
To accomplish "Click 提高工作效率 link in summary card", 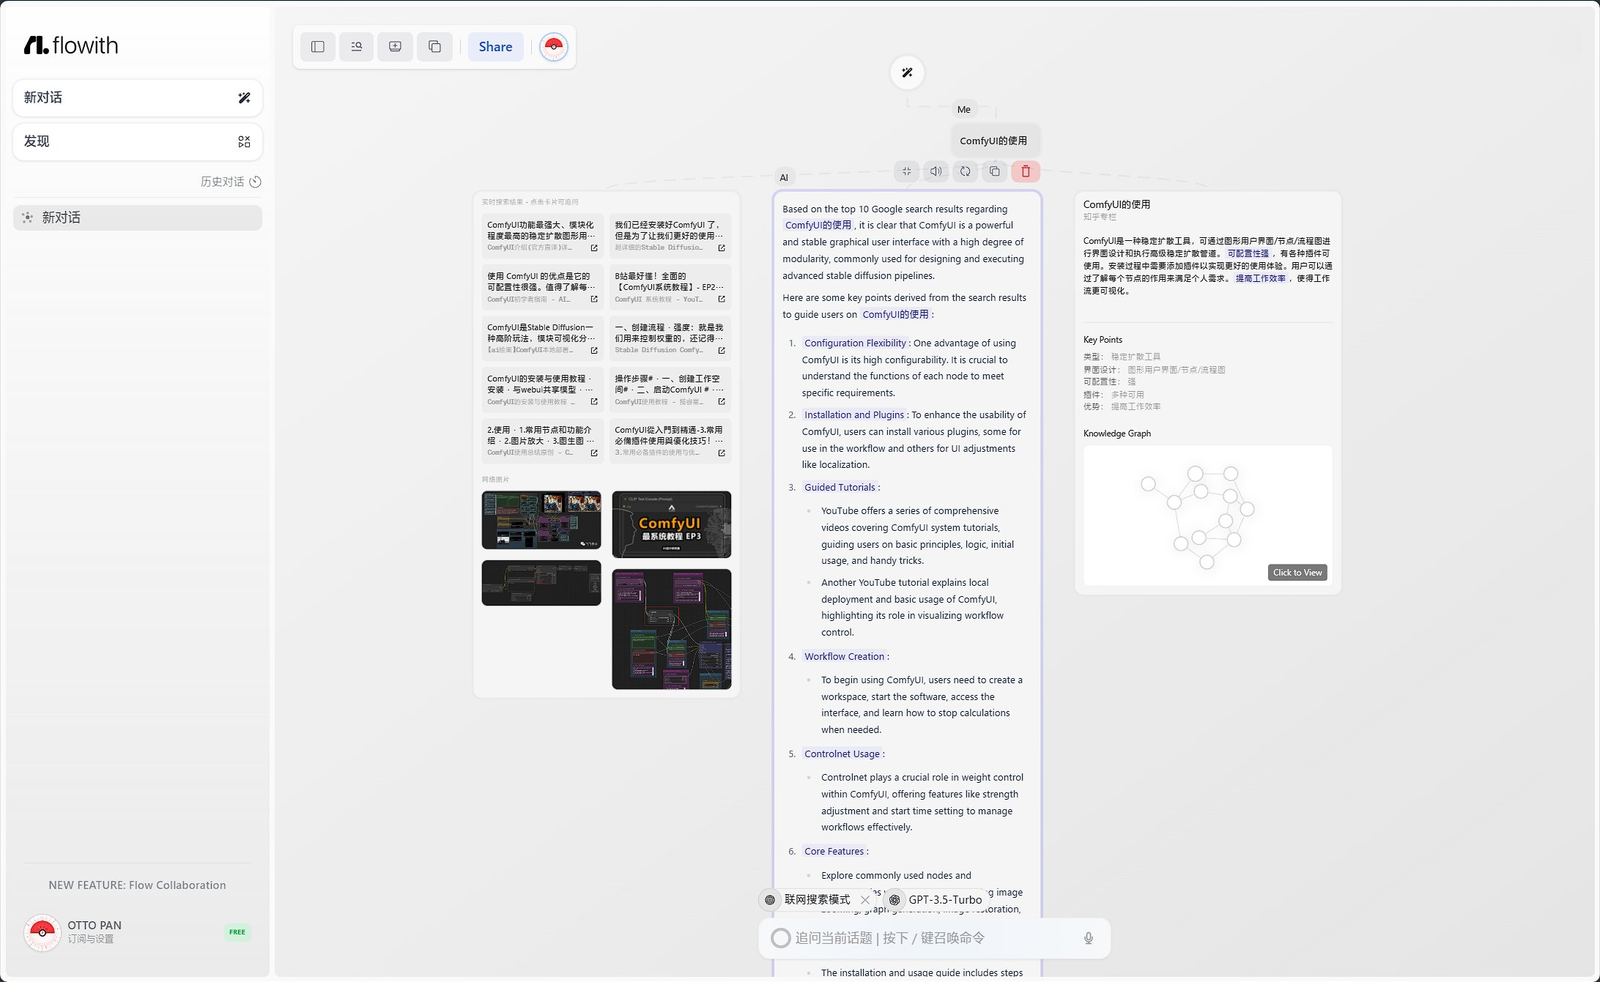I will [x=1260, y=279].
